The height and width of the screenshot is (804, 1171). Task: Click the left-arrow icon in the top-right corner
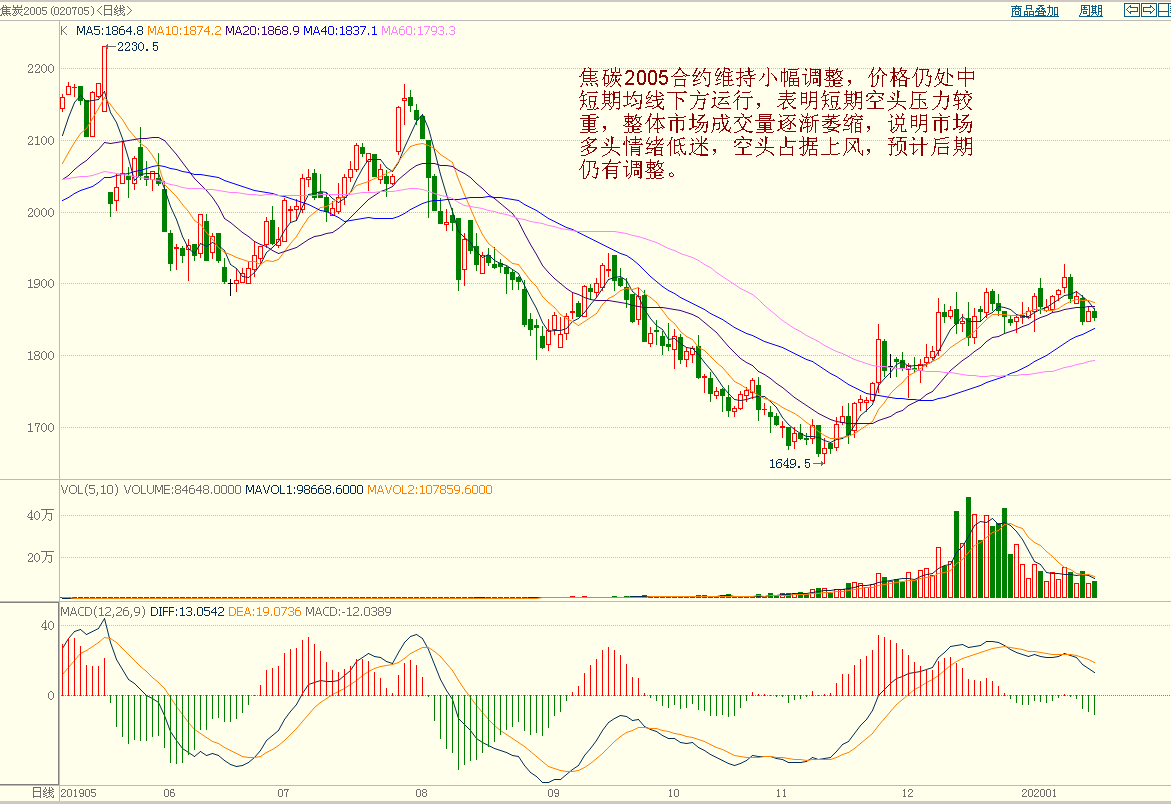(x=1132, y=10)
